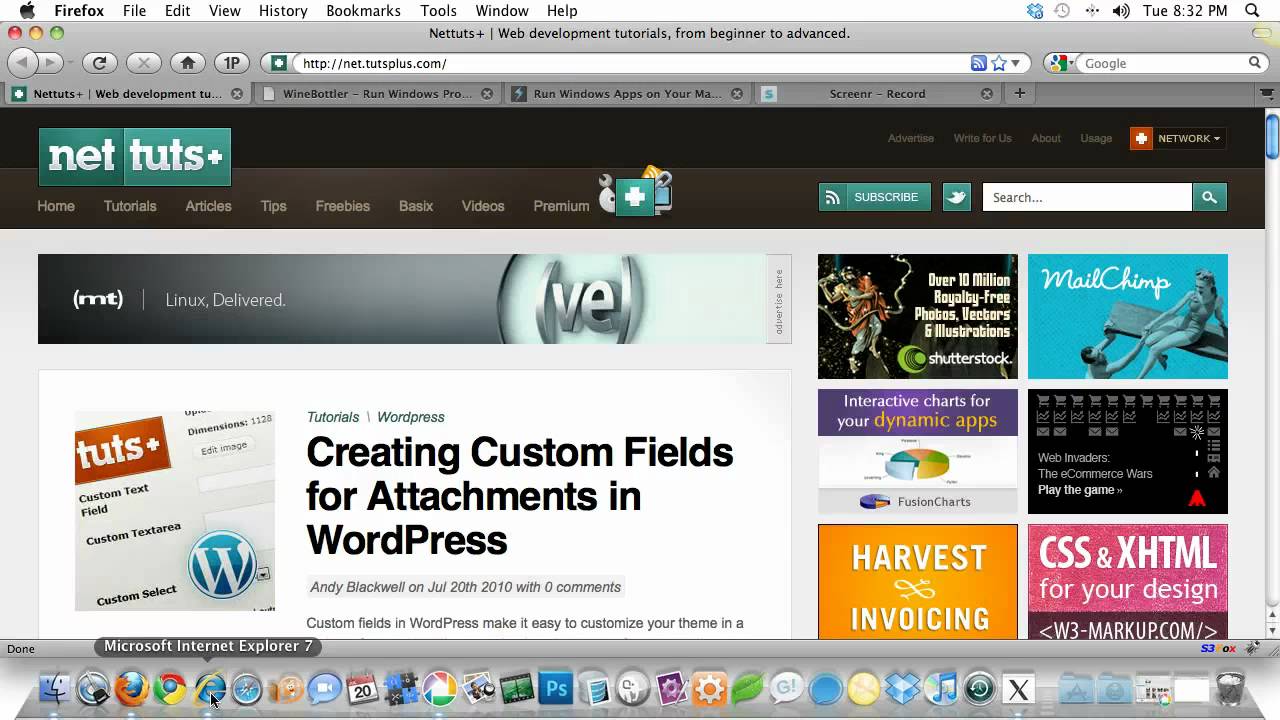Open the Trash in the Dock
Screen dimensions: 1280x720
[x=1231, y=688]
